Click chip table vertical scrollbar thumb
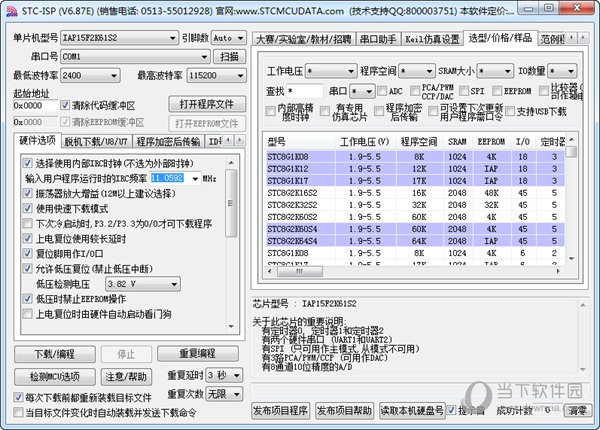This screenshot has width=600, height=430. (571, 151)
